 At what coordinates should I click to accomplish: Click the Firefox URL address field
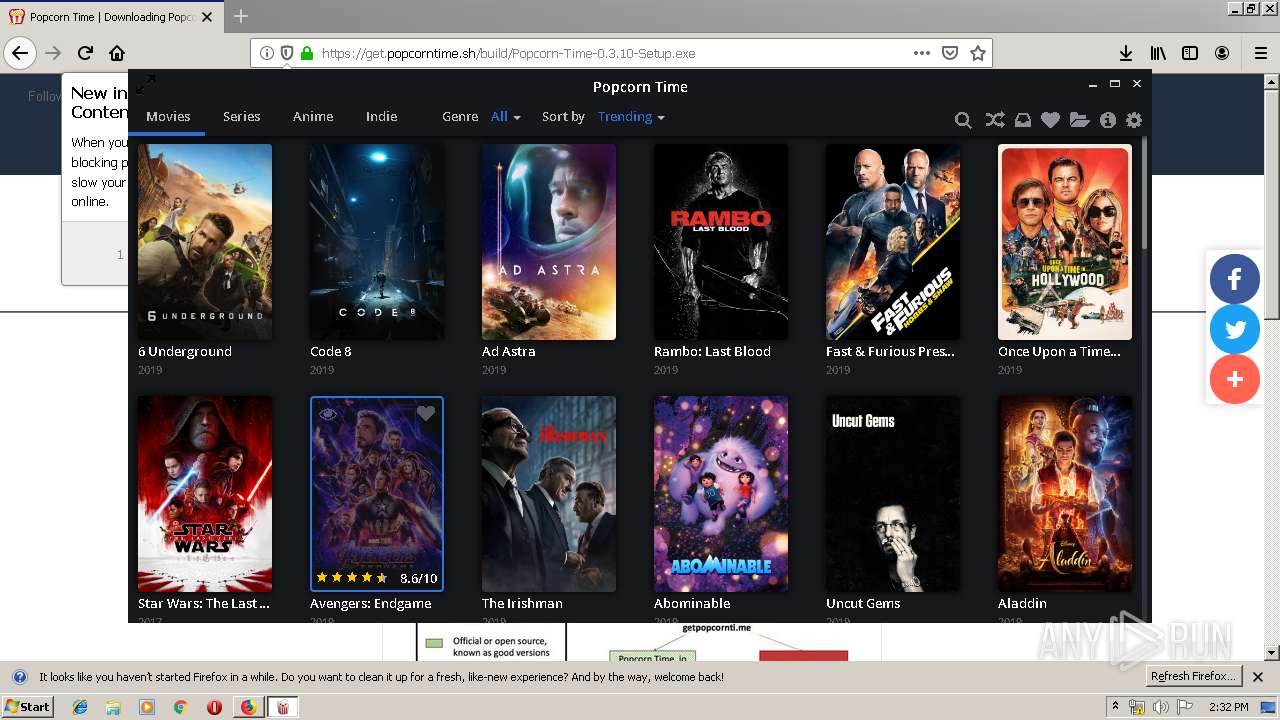(610, 53)
